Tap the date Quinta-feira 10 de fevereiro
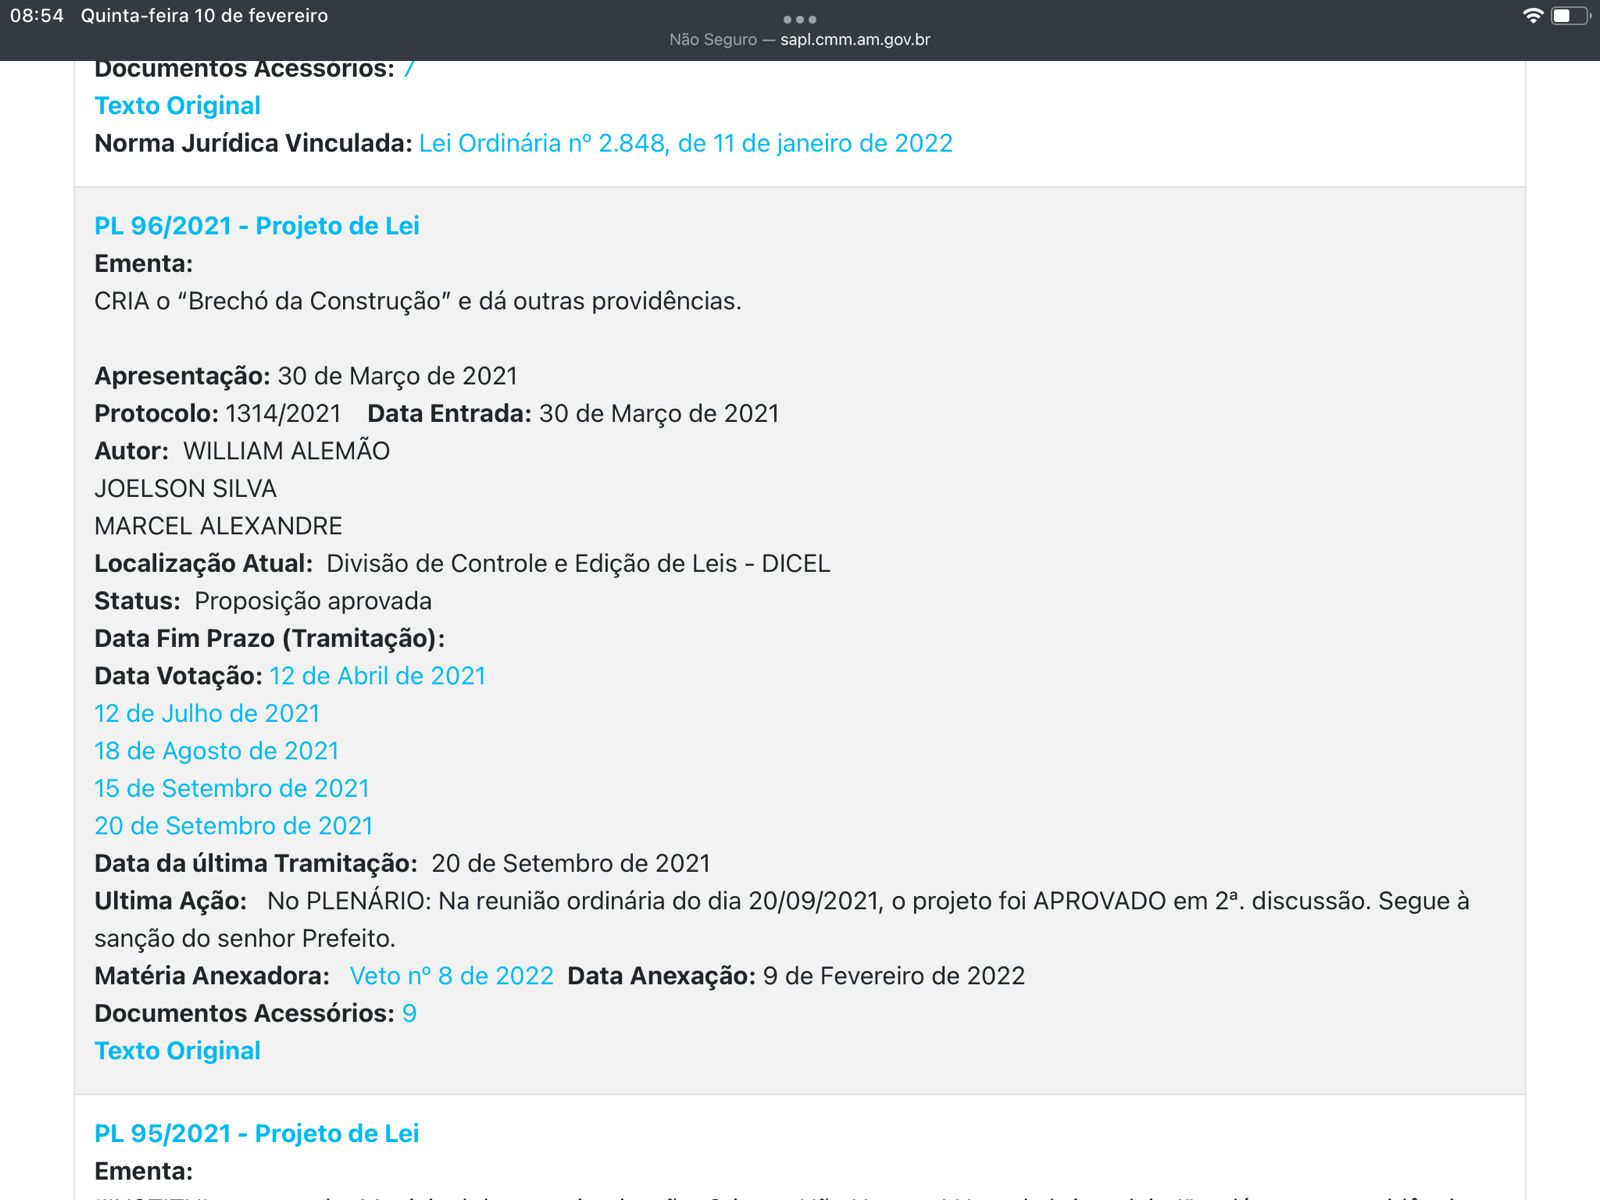Screen dimensions: 1600x1200 pos(204,16)
